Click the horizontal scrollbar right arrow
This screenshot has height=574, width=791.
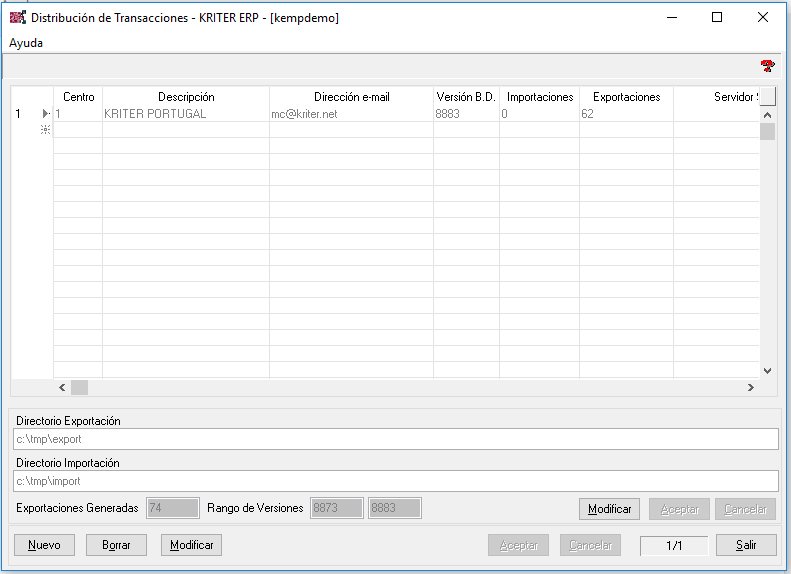click(x=751, y=387)
